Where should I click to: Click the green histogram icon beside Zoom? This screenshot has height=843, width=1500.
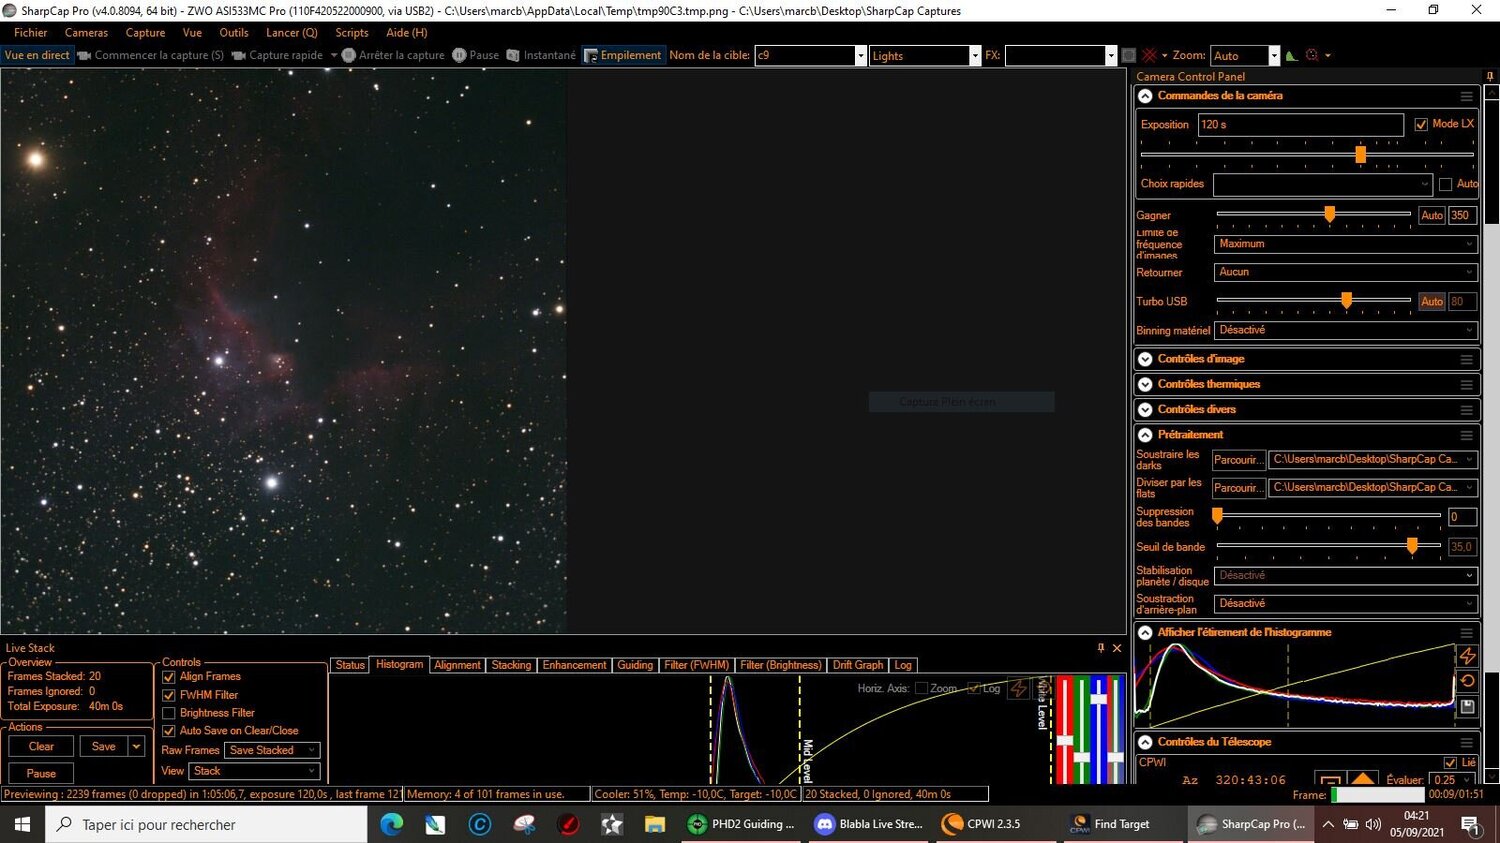point(1291,55)
